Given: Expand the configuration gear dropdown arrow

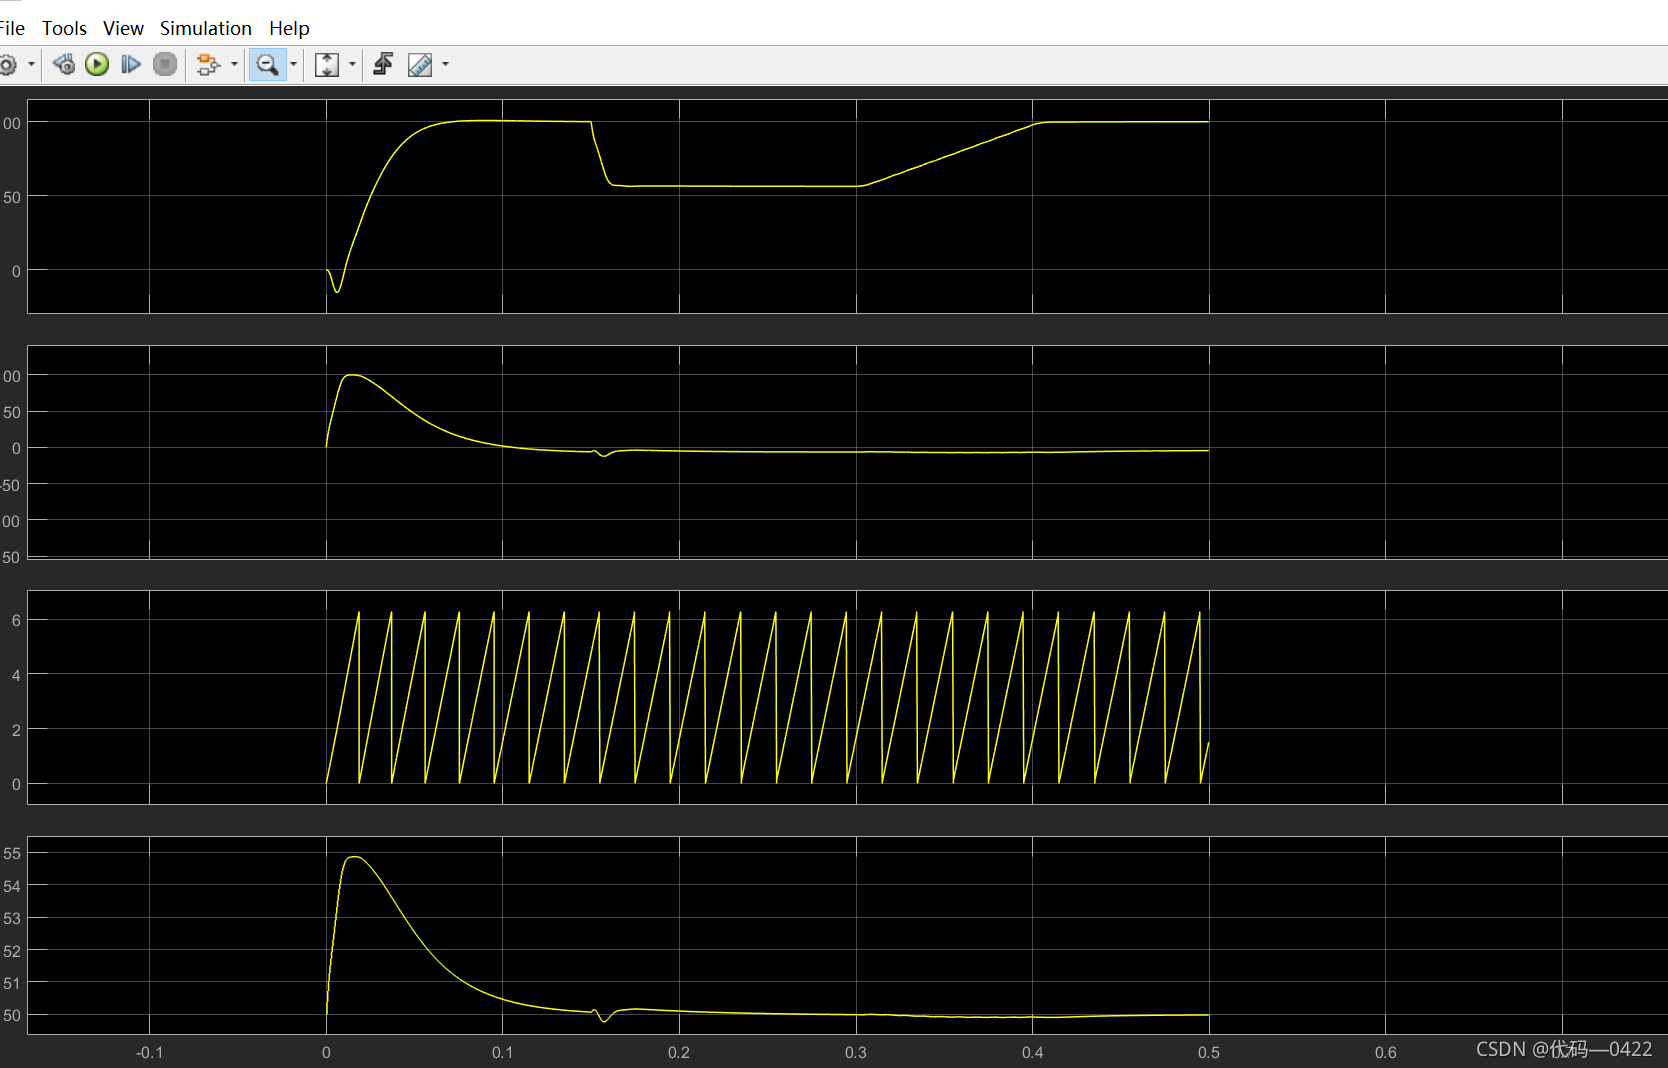Looking at the screenshot, I should point(32,65).
